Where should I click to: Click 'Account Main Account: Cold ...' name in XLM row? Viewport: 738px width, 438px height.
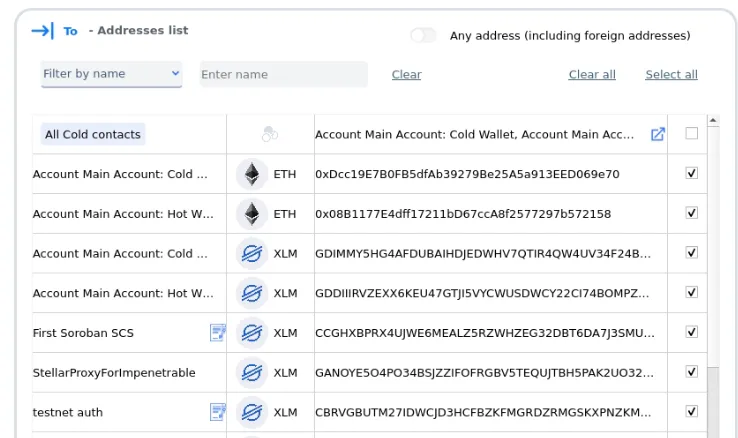tap(120, 254)
